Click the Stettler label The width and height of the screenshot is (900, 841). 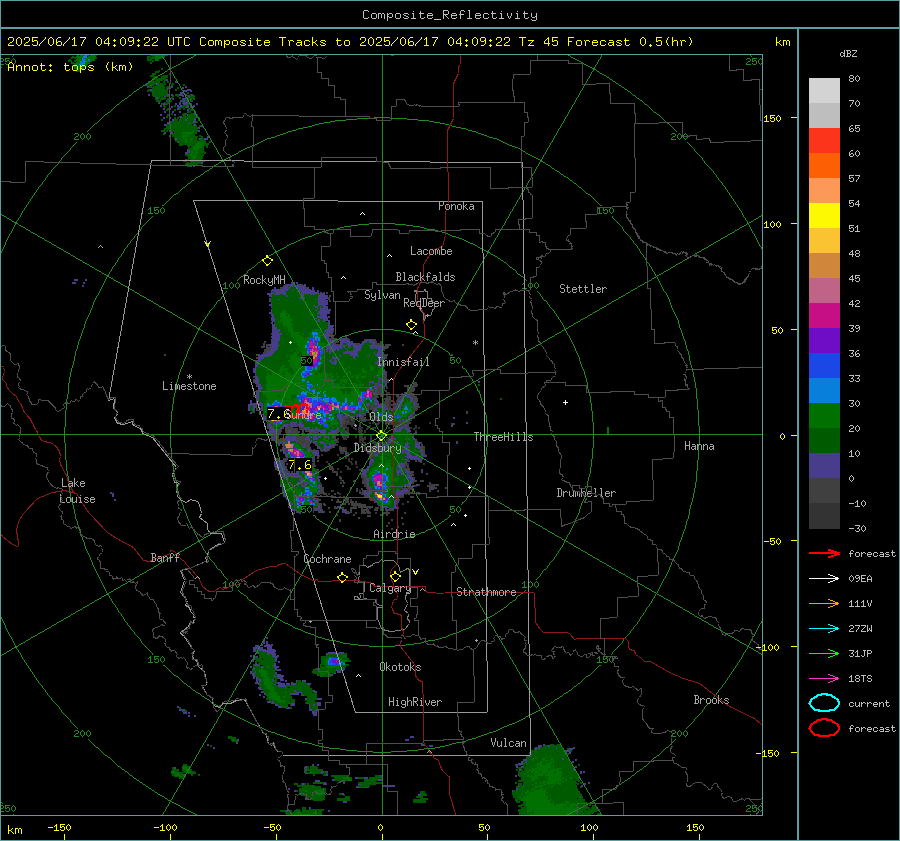tap(583, 289)
